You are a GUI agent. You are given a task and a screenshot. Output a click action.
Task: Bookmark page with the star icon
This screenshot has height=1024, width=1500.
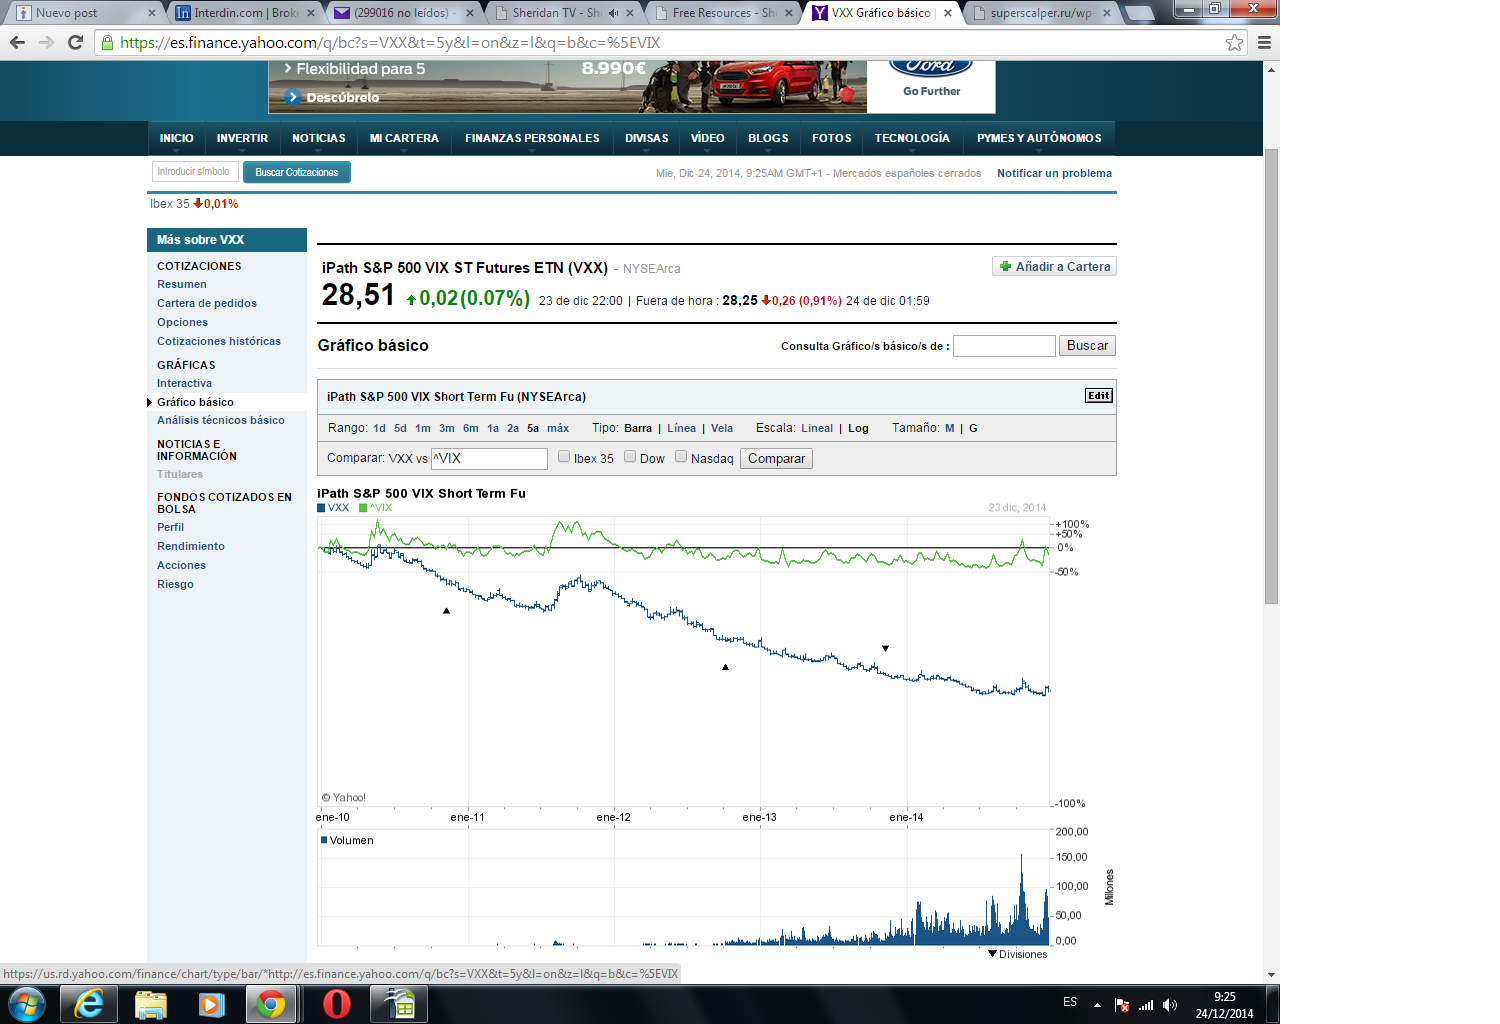(x=1235, y=42)
